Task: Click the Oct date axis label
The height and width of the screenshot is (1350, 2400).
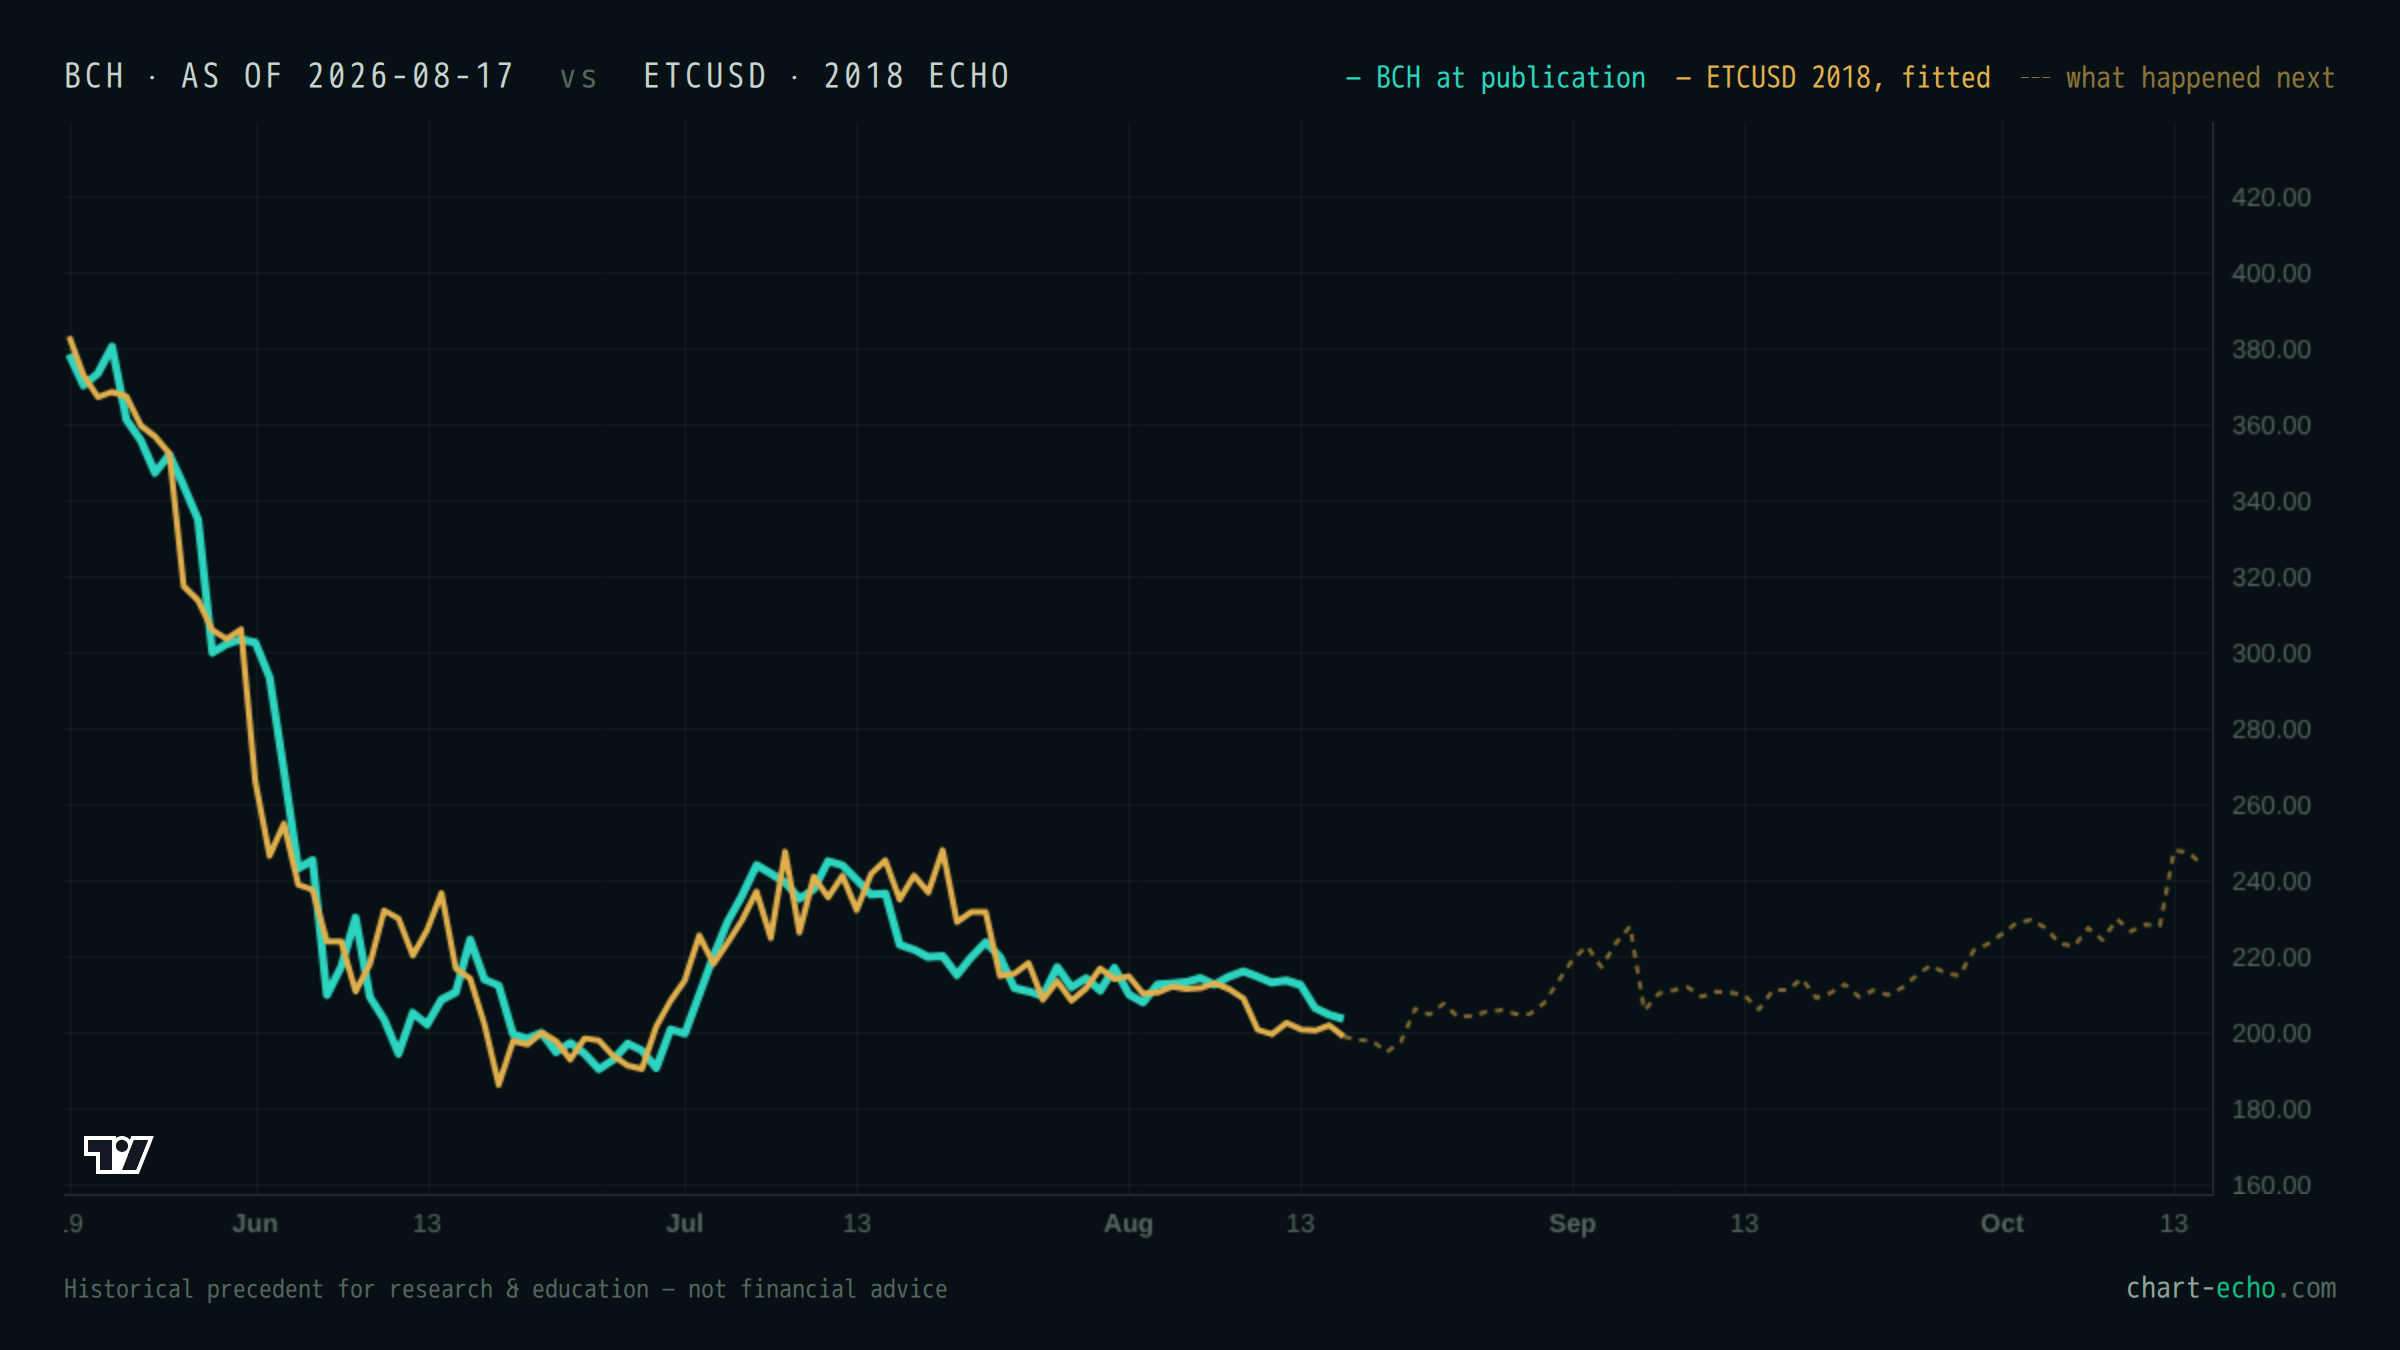Action: (x=2002, y=1223)
